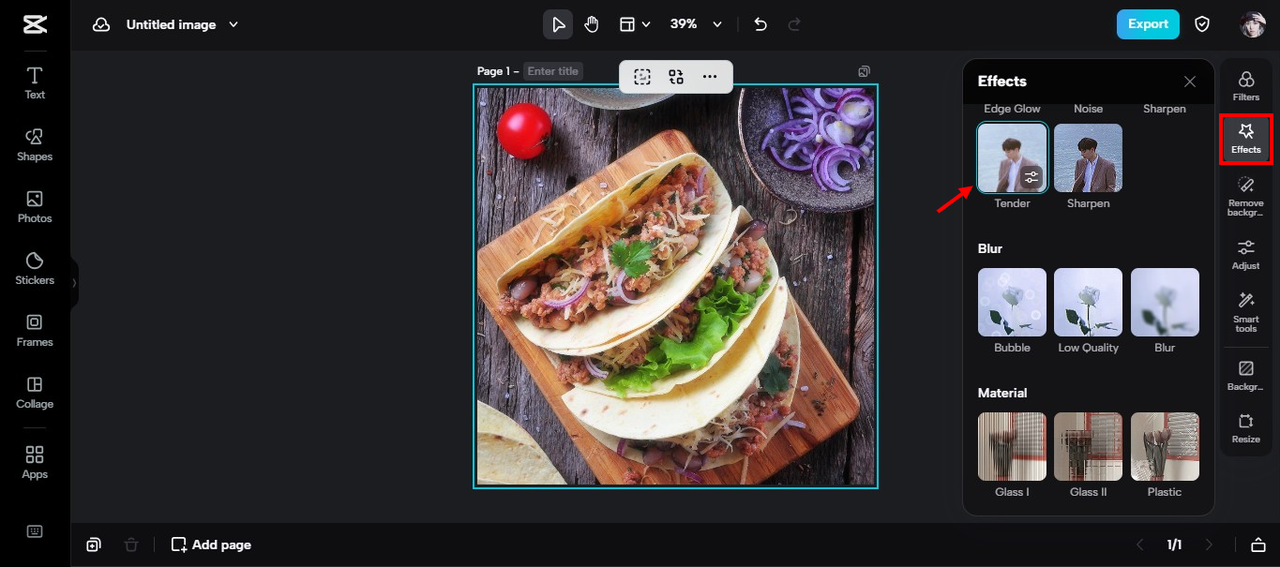Click the replace image icon in floating toolbar

(x=676, y=76)
